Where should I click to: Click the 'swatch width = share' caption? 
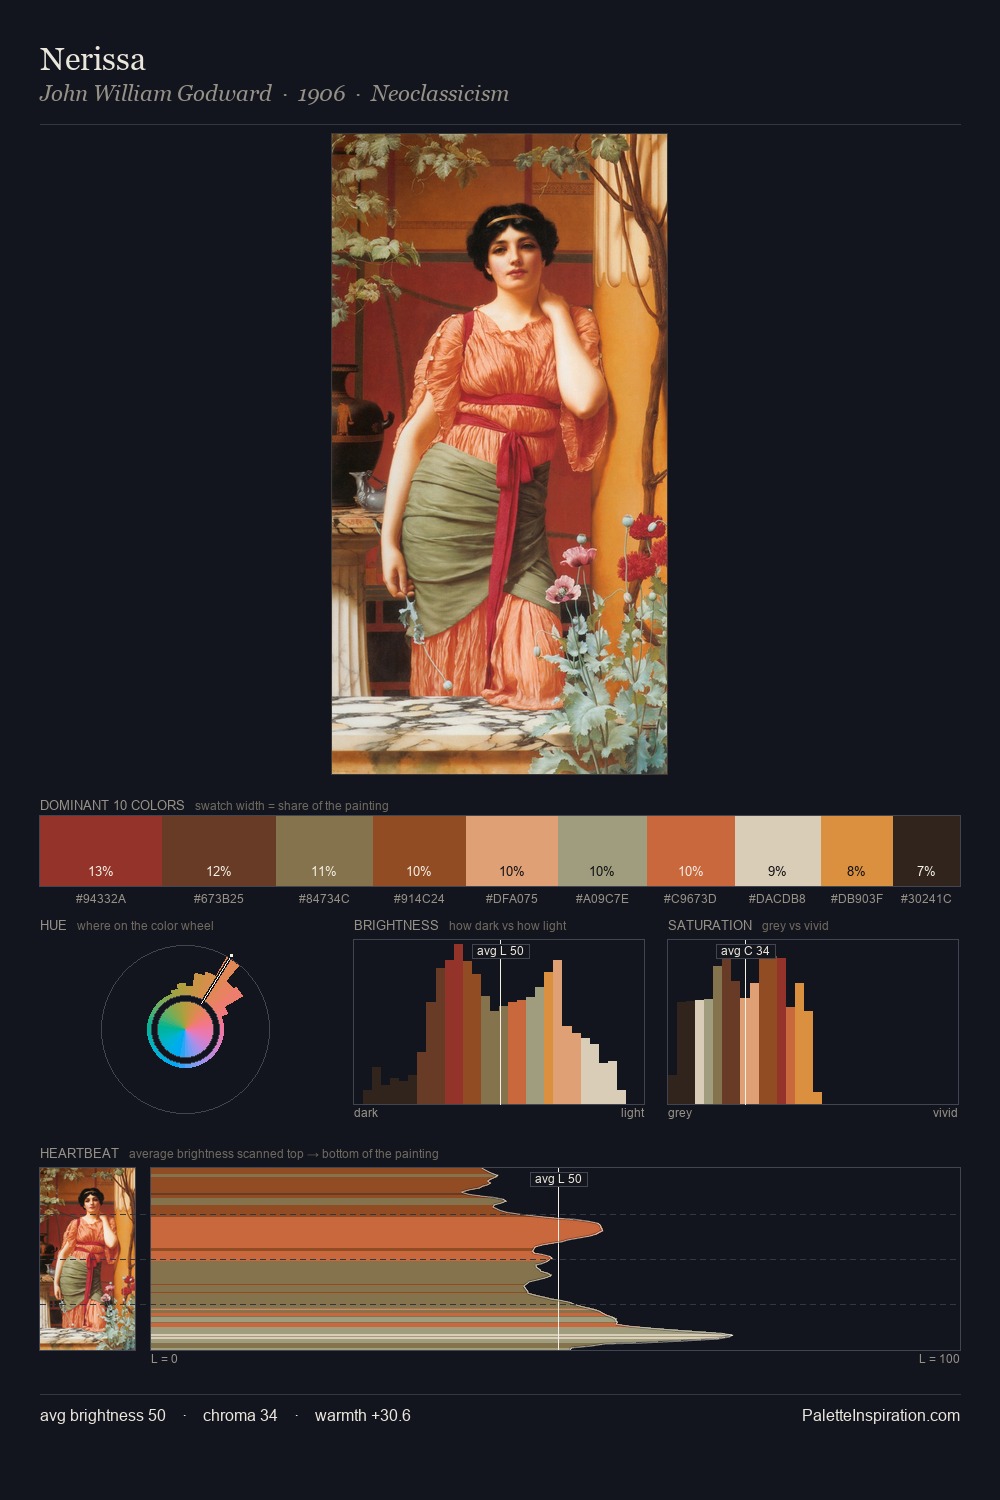point(292,806)
